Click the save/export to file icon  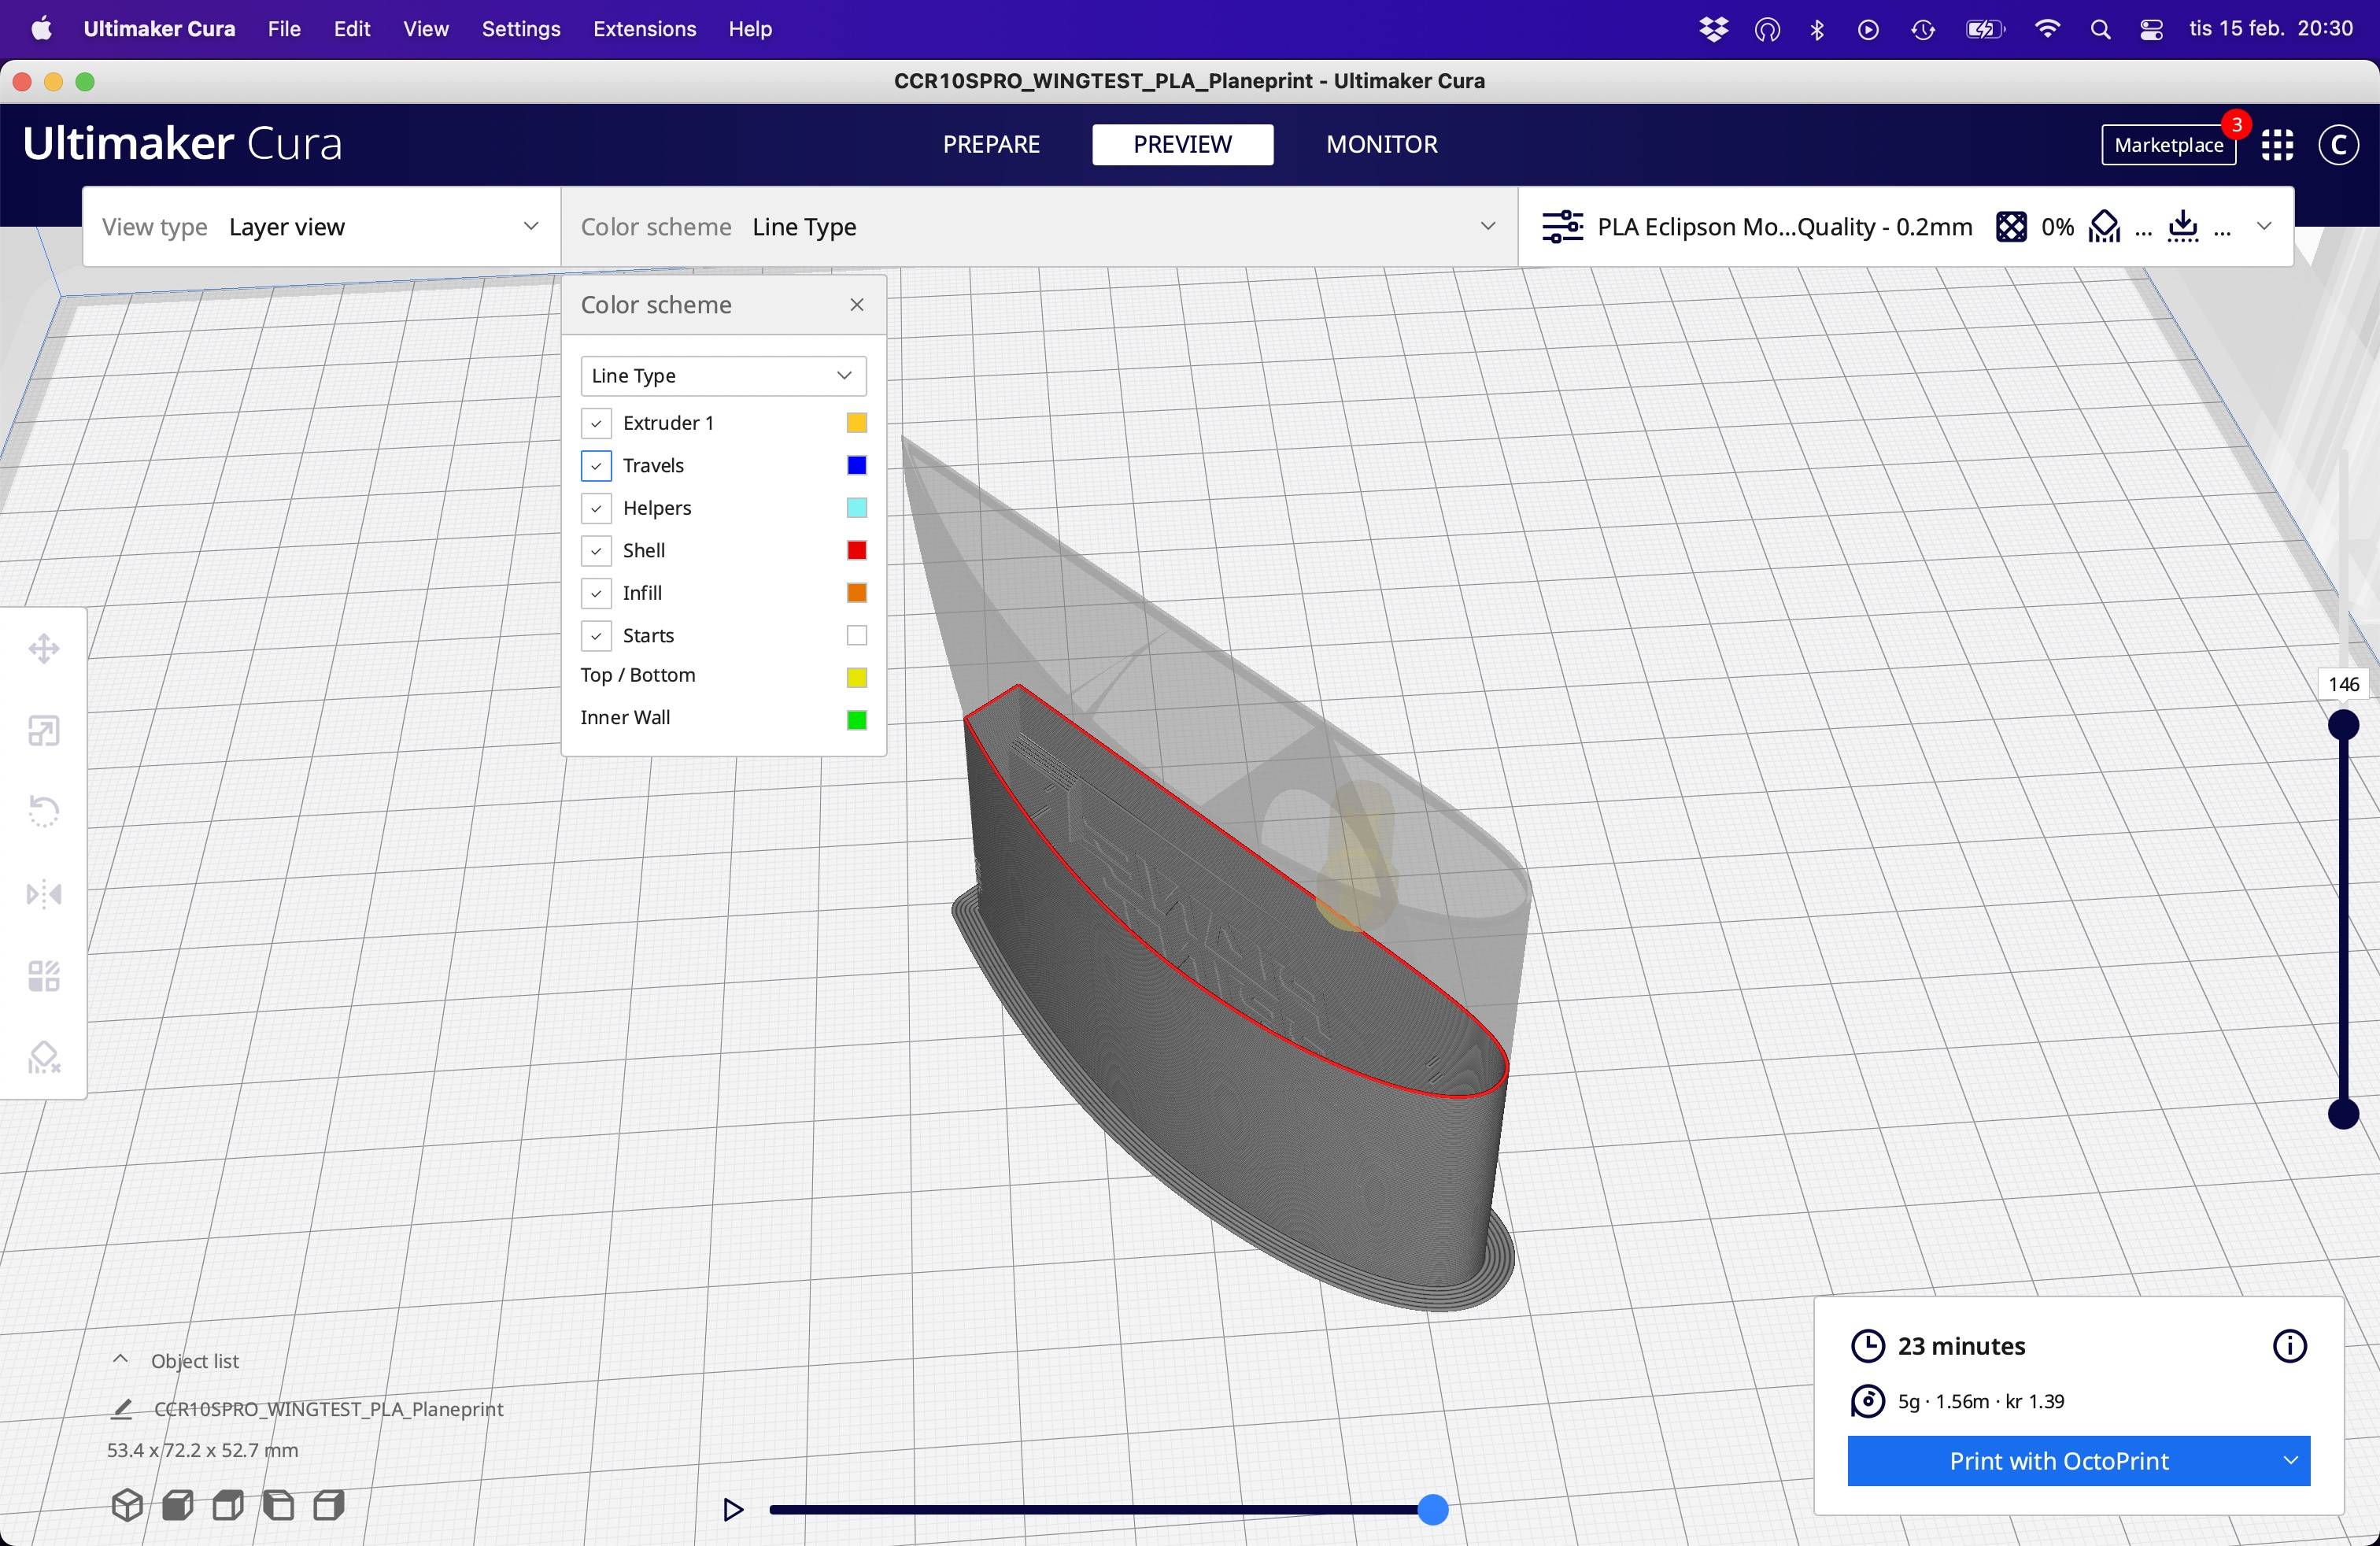(x=2182, y=226)
